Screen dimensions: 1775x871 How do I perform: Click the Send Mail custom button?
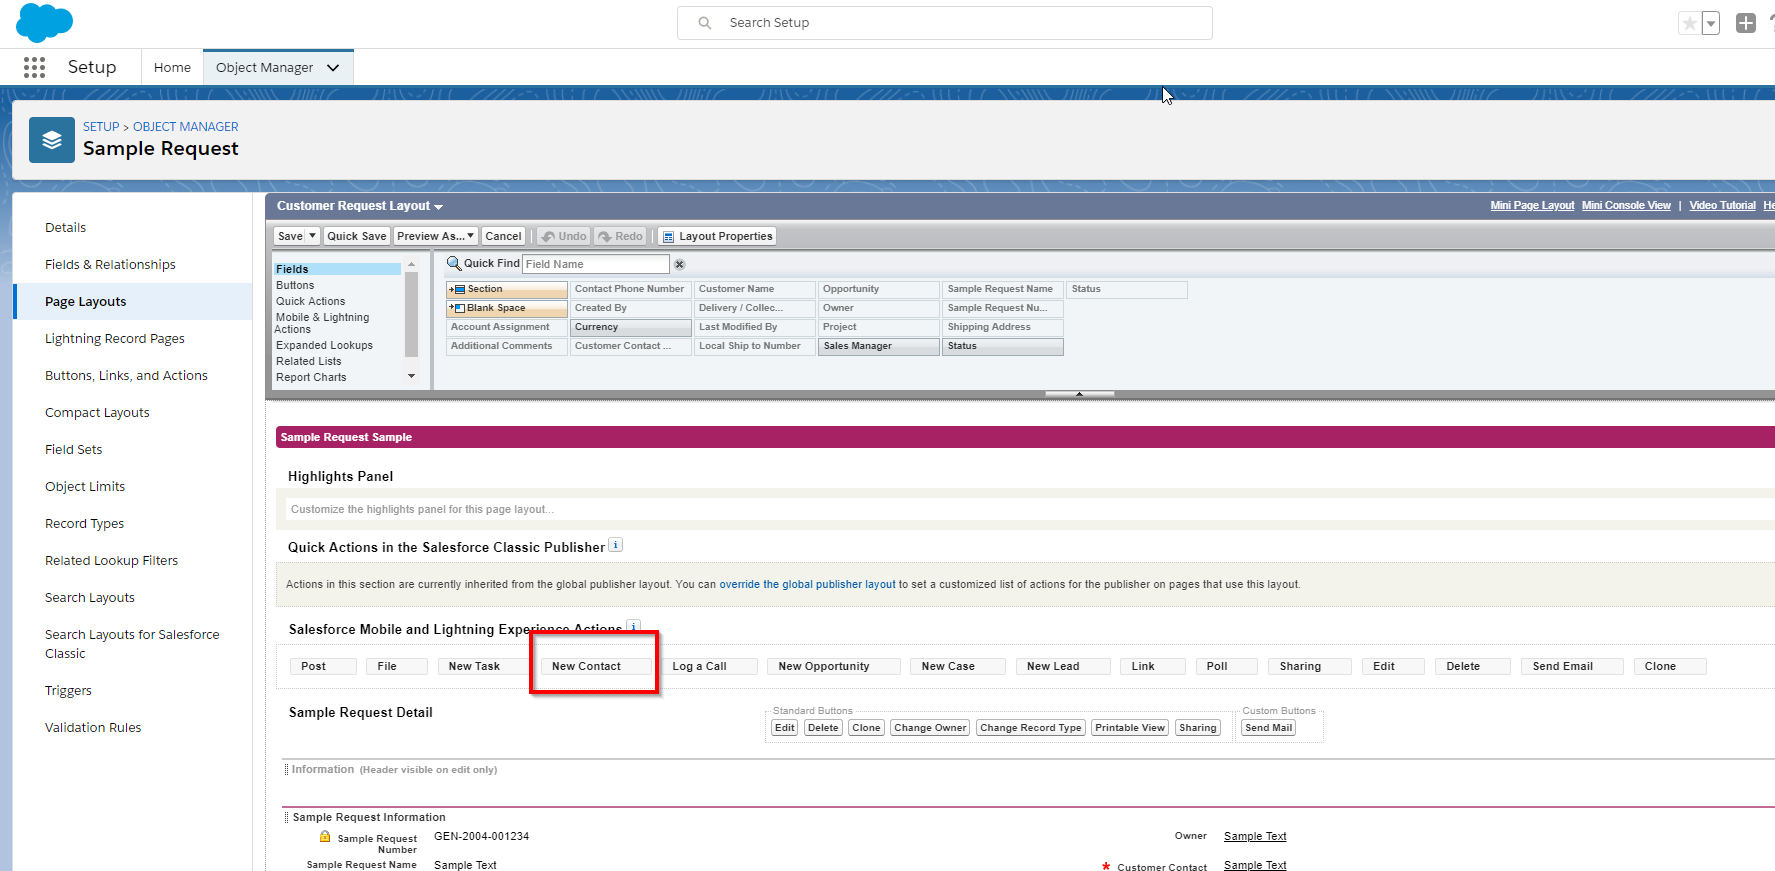(1269, 728)
